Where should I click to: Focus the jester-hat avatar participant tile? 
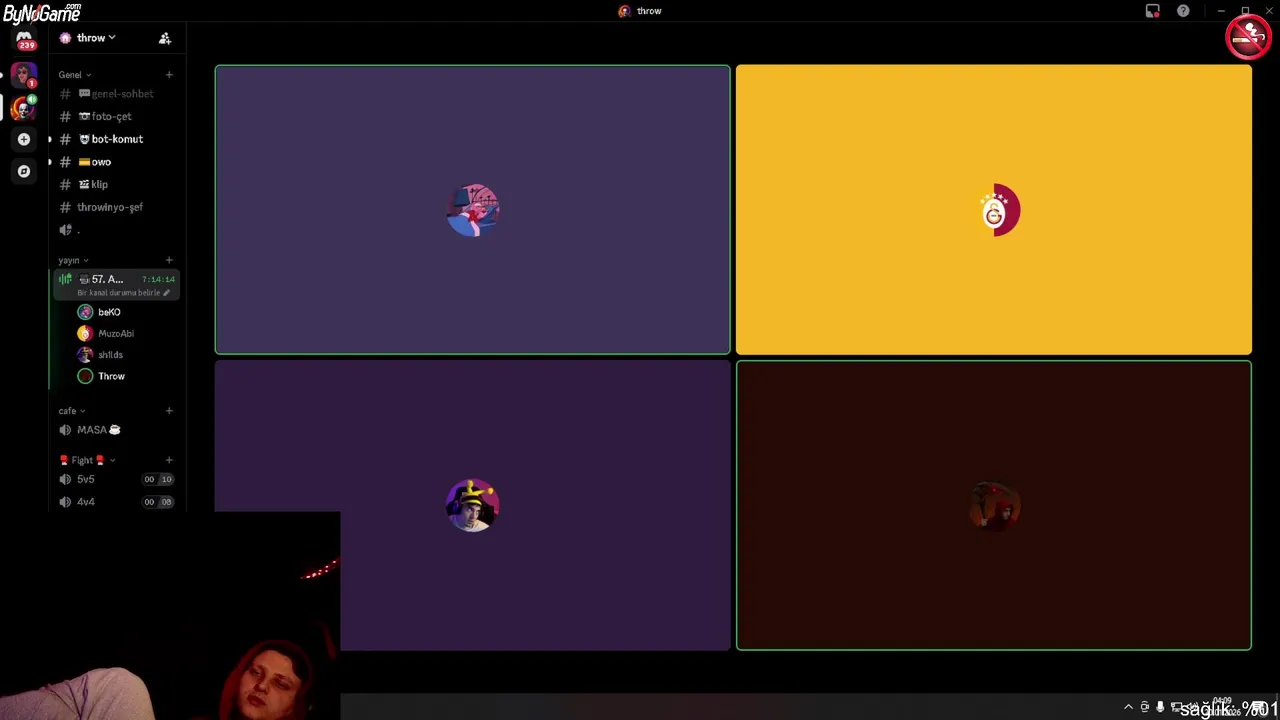(472, 505)
